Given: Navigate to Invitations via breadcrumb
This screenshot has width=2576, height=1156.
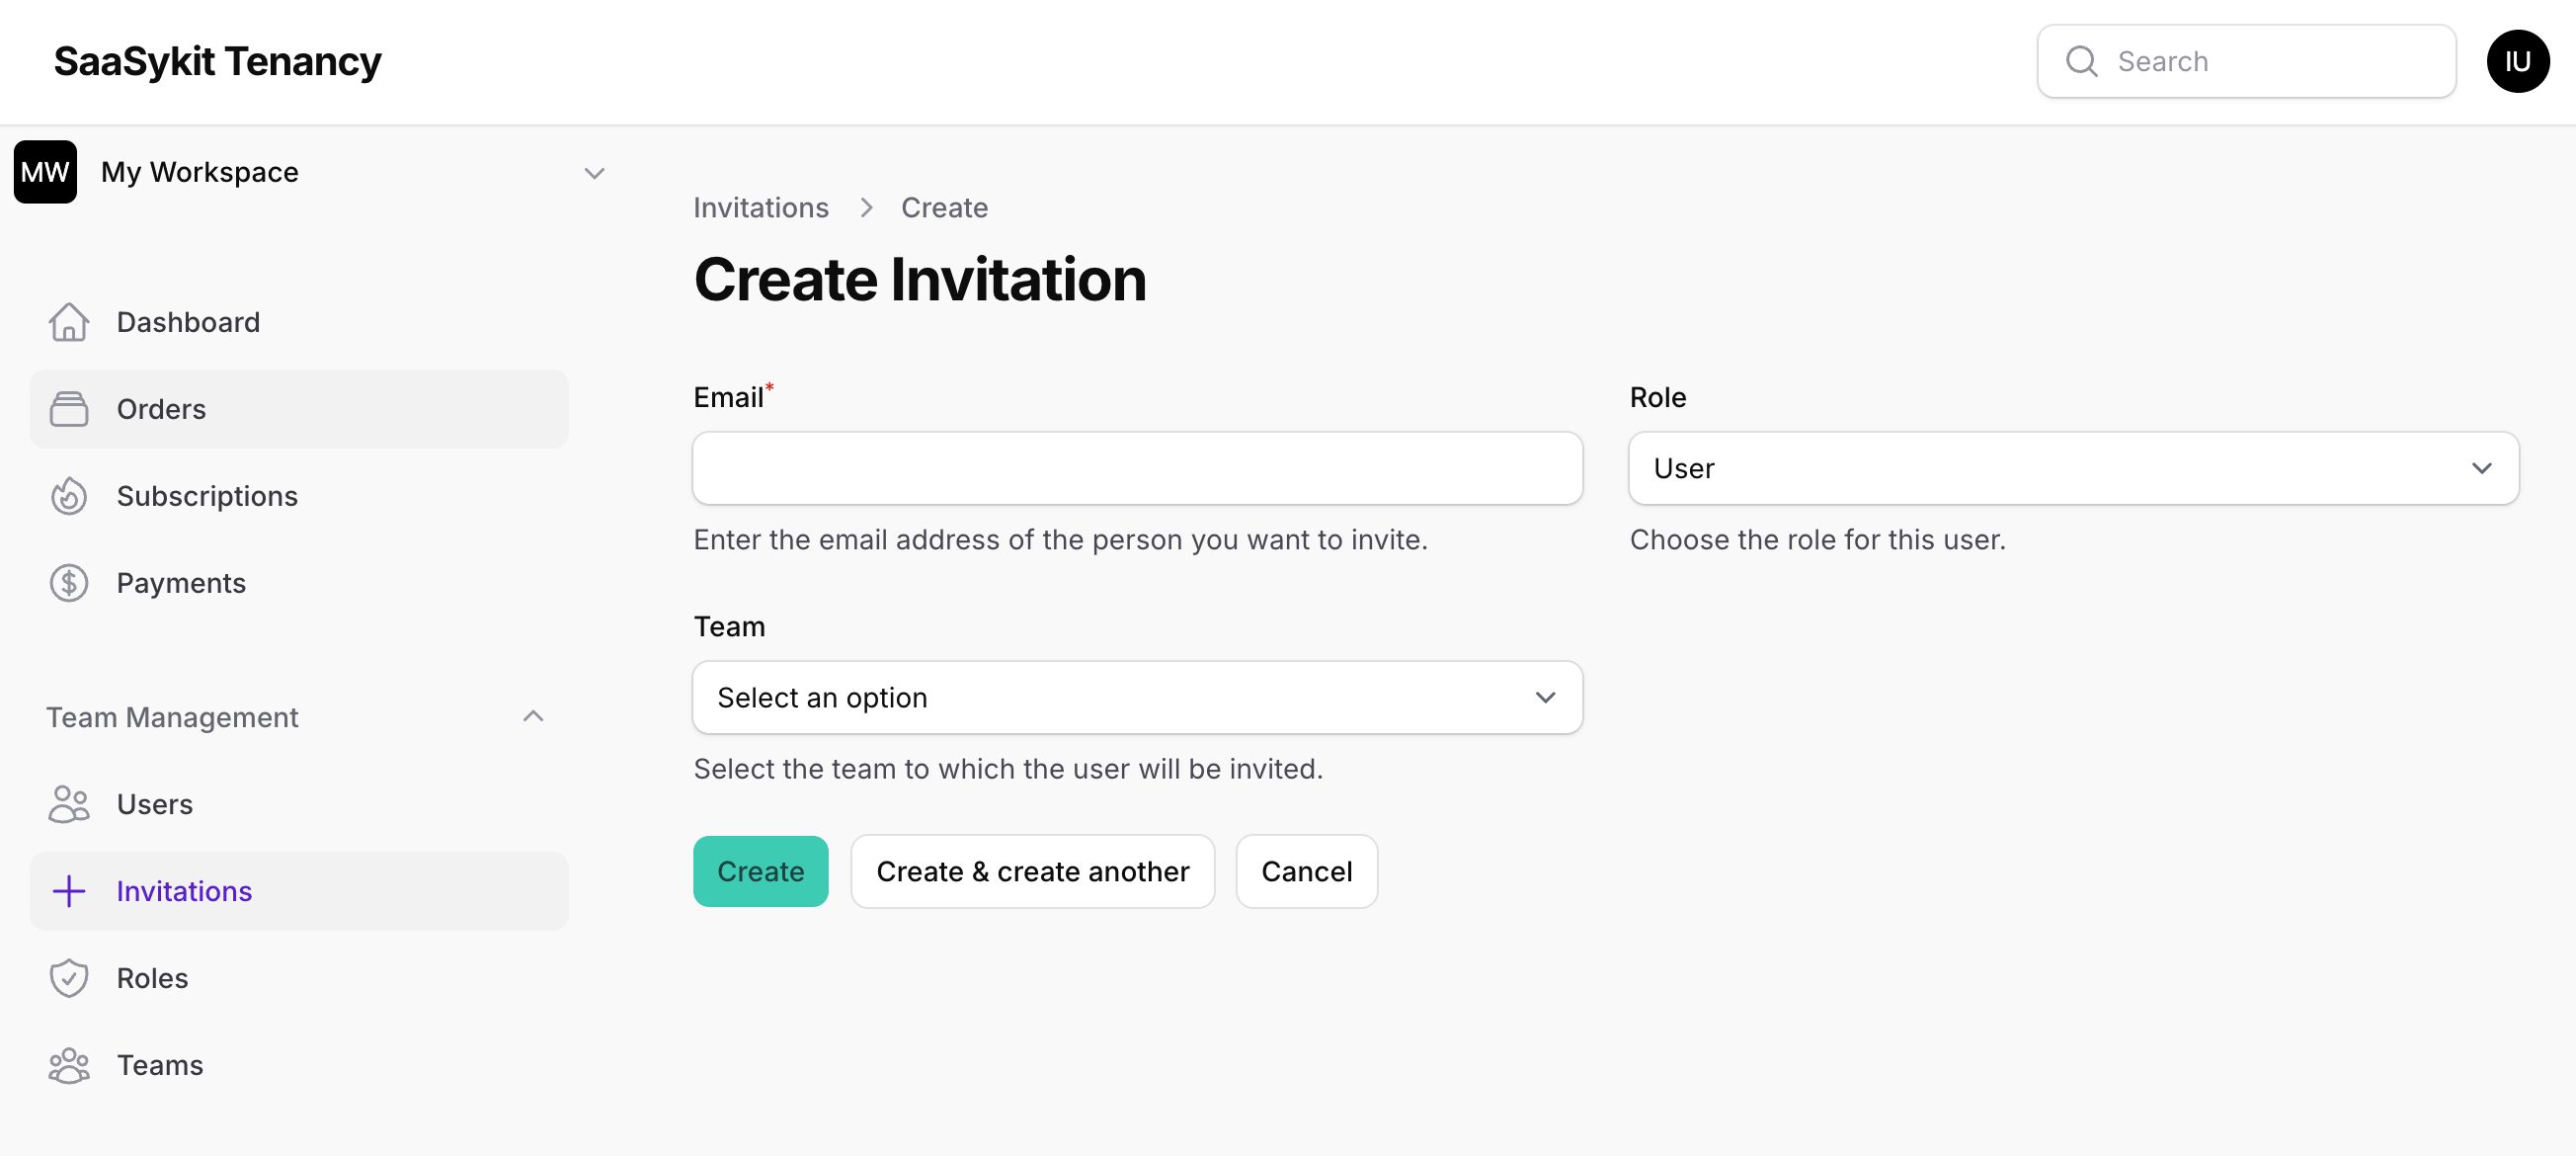Looking at the screenshot, I should pyautogui.click(x=761, y=207).
